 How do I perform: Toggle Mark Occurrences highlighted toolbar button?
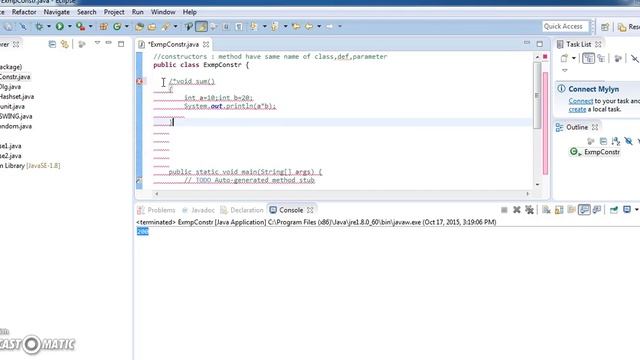tap(201, 27)
